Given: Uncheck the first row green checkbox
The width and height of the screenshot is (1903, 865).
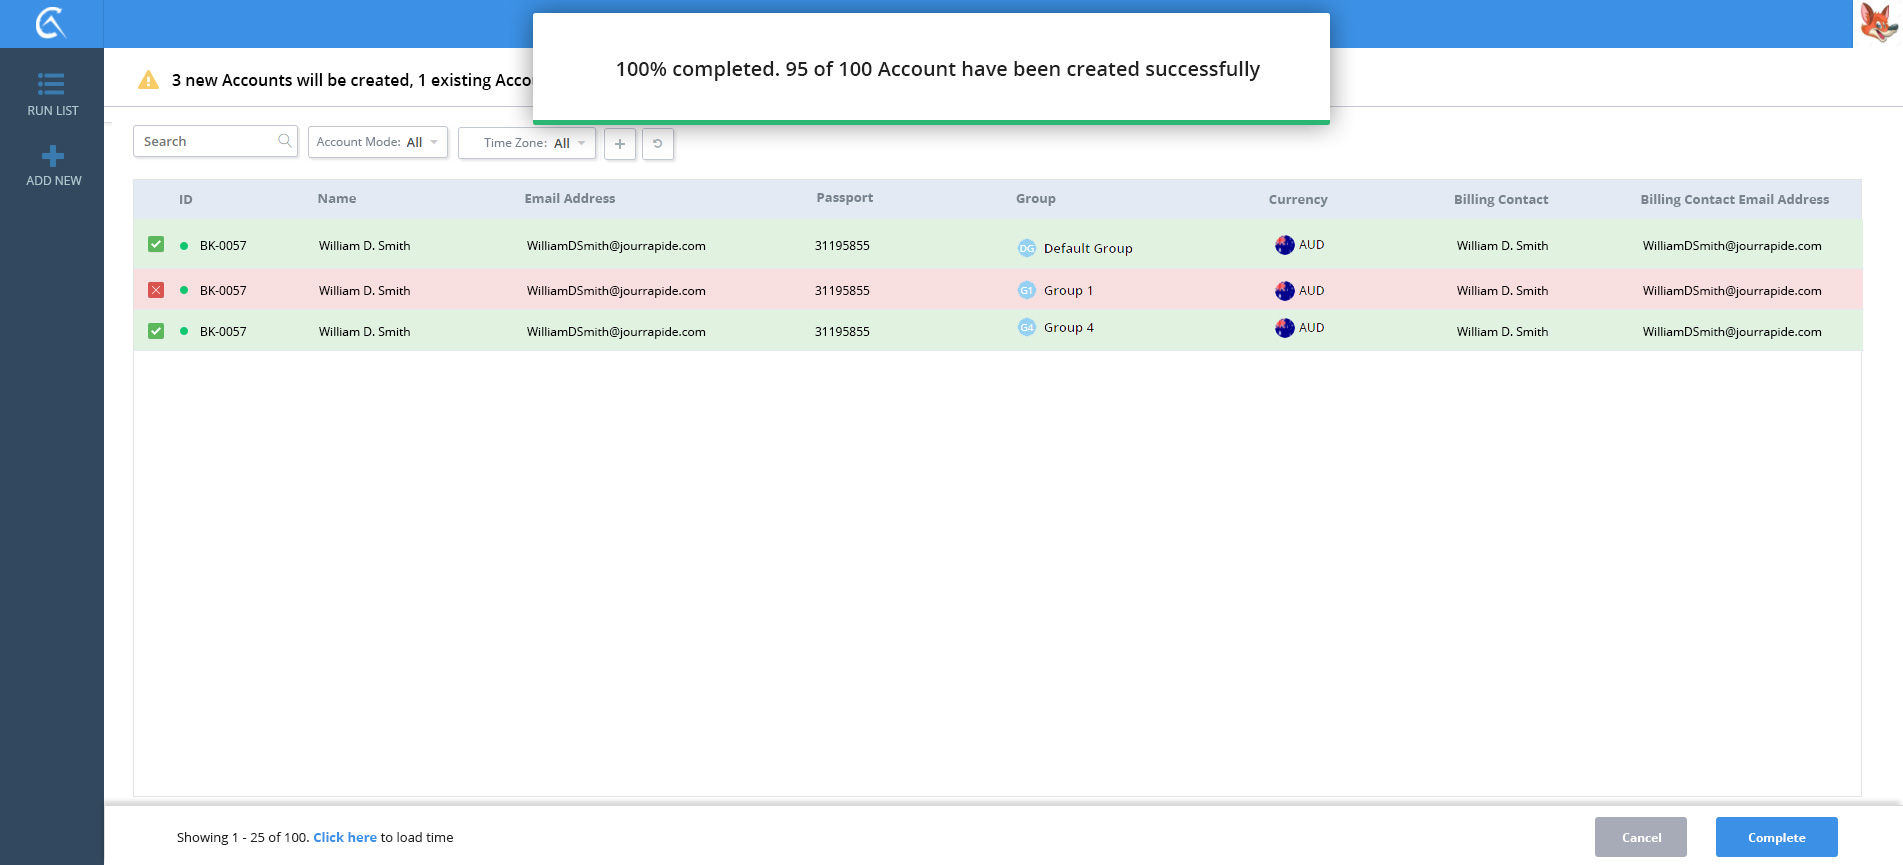Looking at the screenshot, I should (156, 244).
